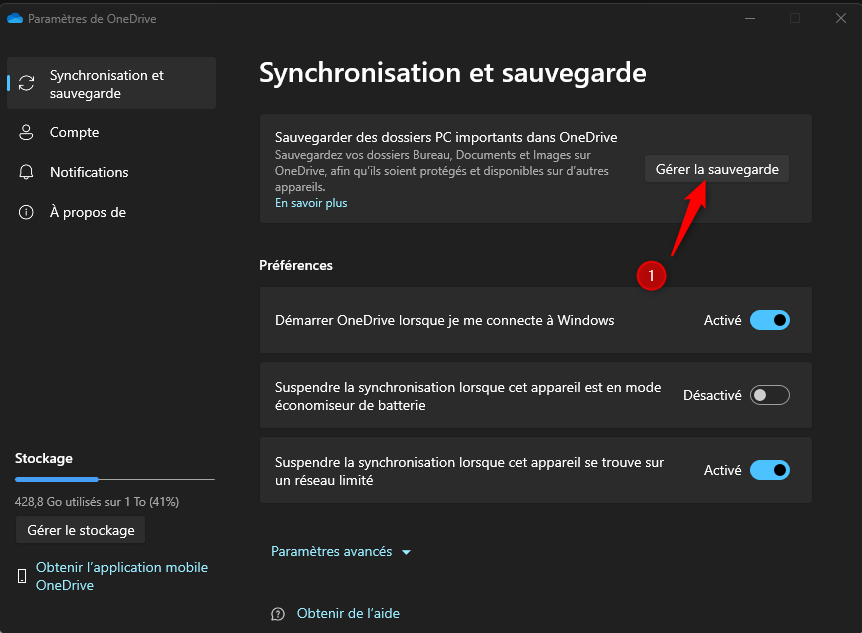The height and width of the screenshot is (633, 862).
Task: Switch to the Notifications section
Action: [89, 173]
